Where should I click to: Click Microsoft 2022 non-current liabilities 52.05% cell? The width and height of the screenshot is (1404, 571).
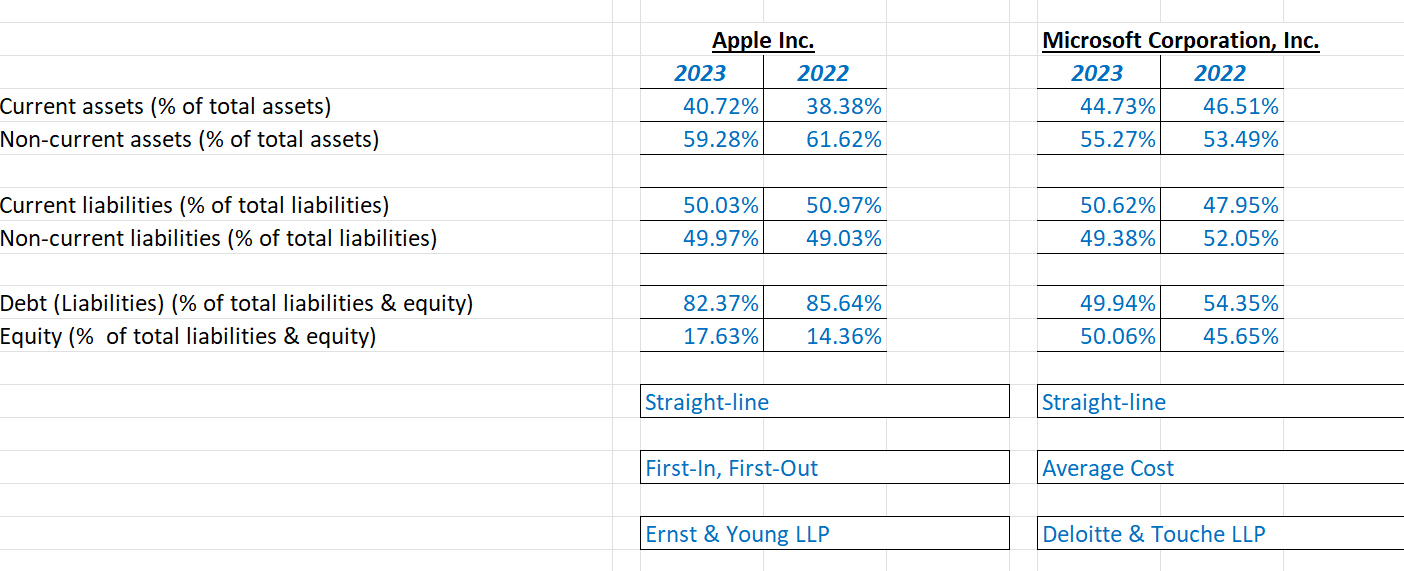tap(1222, 238)
